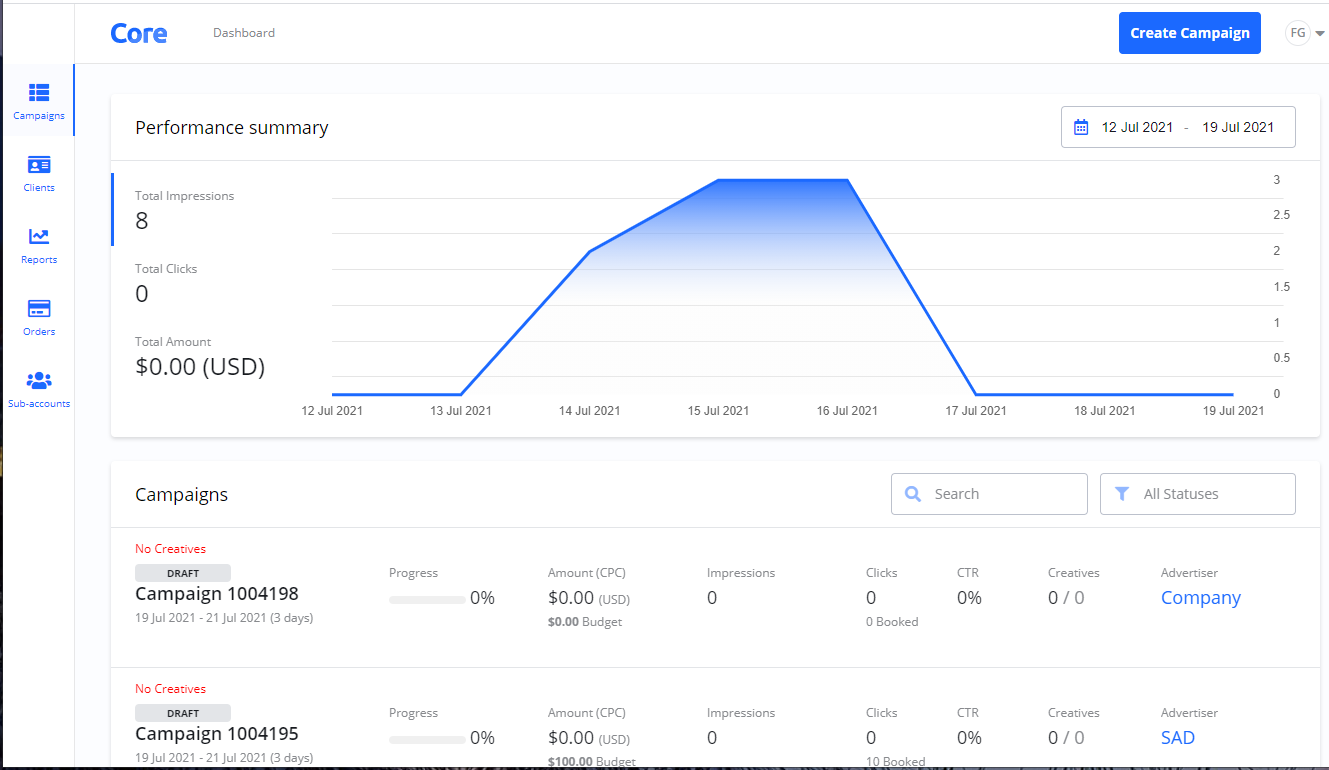Screen dimensions: 1329x770
Task: Click the $0.00 Budget text
Action: pyautogui.click(x=585, y=622)
